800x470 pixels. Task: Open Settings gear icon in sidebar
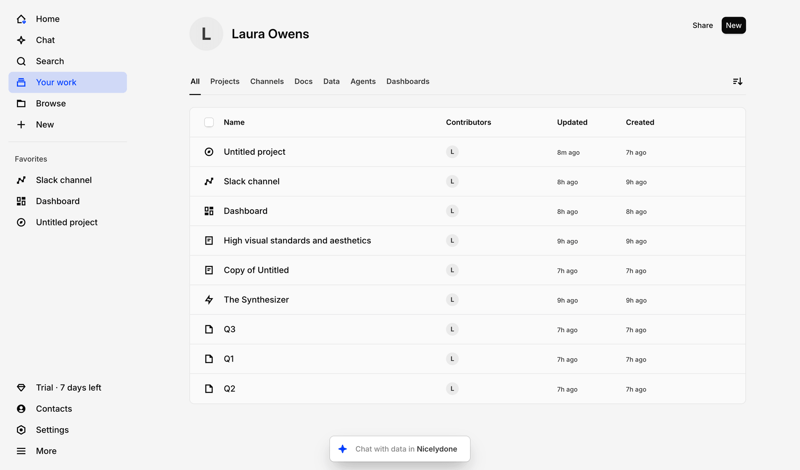21,430
